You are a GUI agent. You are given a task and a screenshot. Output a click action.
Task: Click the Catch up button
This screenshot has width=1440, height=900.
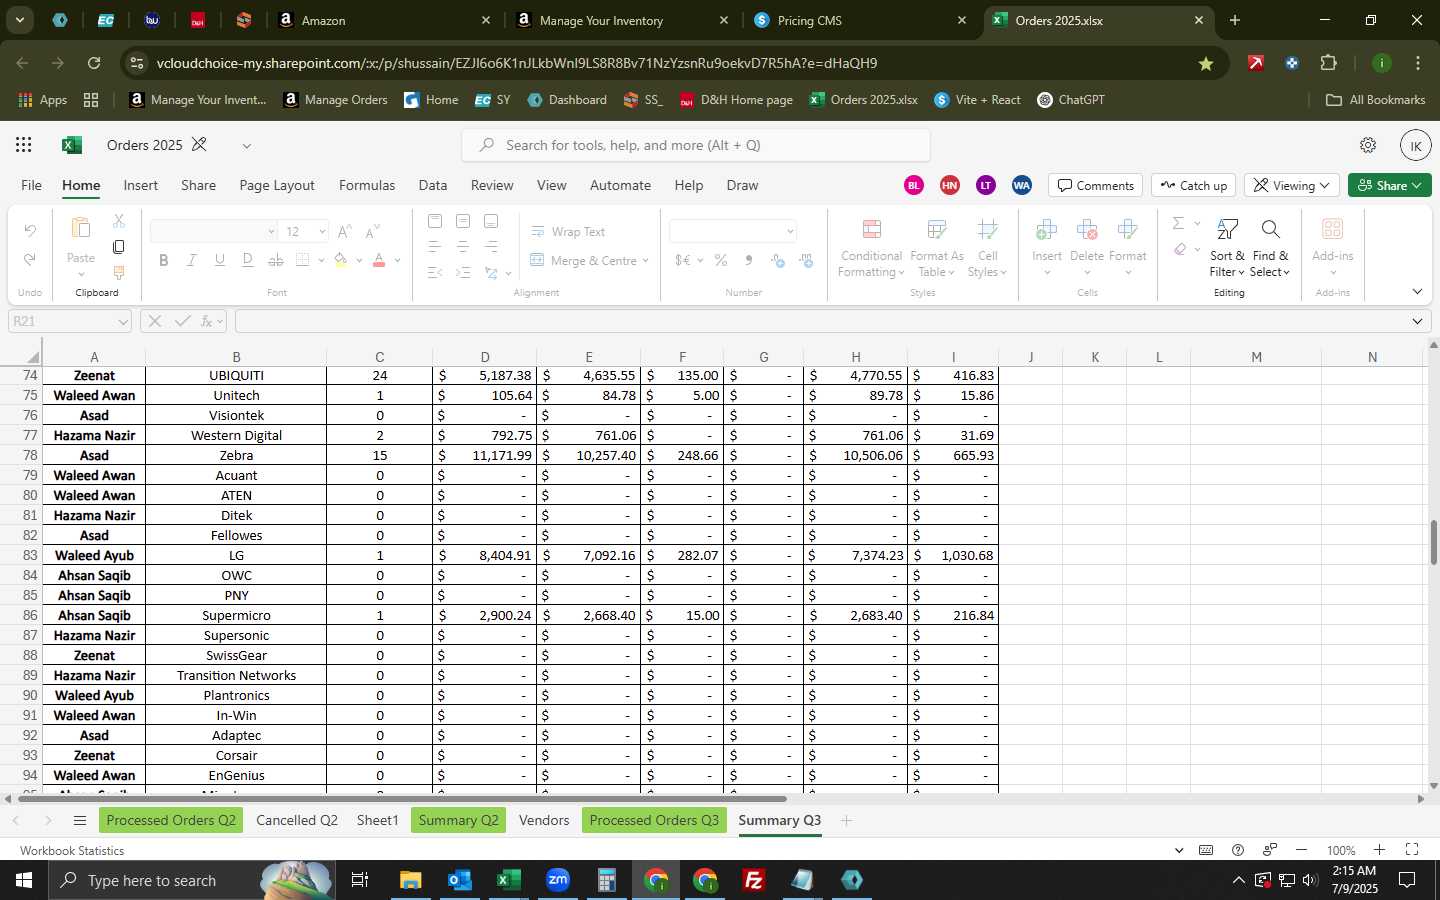click(x=1194, y=185)
